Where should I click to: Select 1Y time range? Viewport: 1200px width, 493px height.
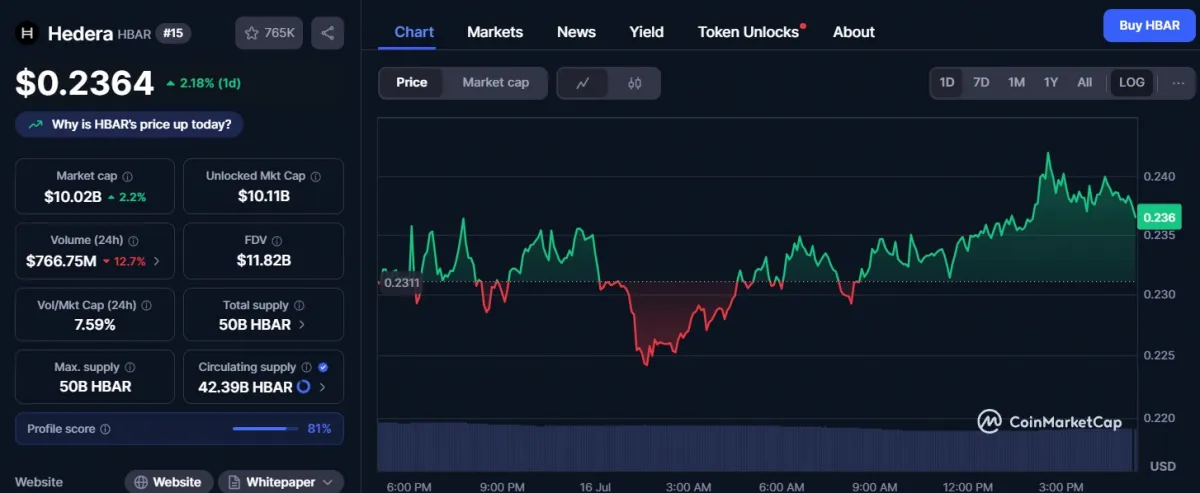coord(1051,83)
